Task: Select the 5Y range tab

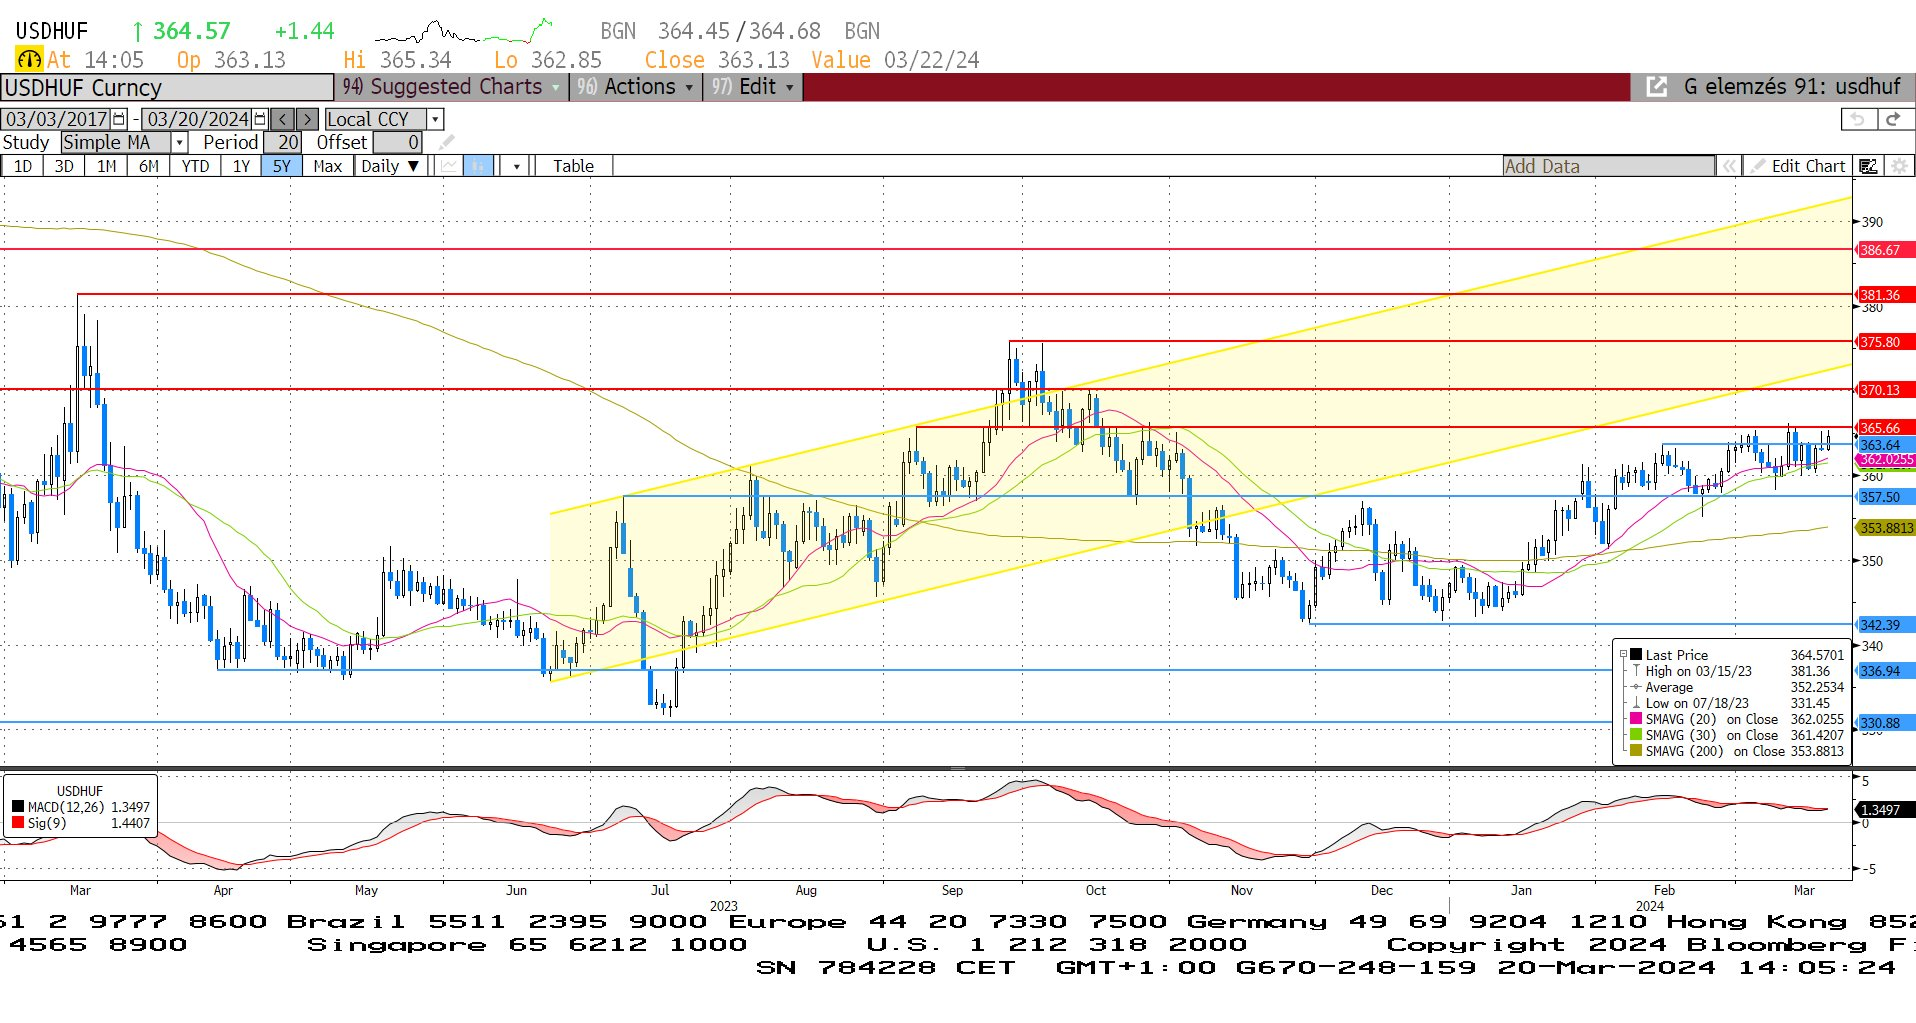Action: [x=282, y=166]
